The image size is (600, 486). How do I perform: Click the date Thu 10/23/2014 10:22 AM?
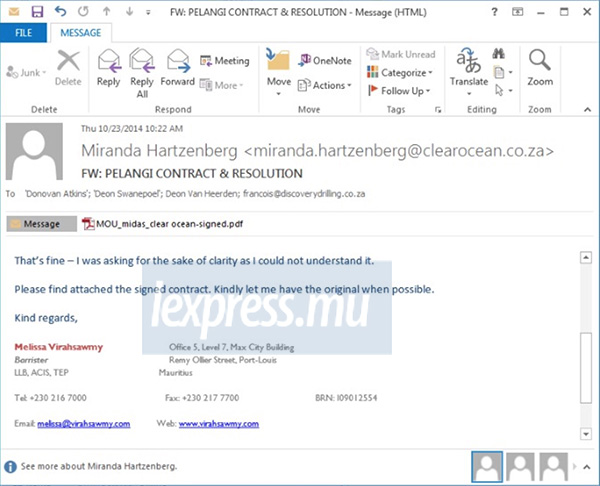coord(132,129)
